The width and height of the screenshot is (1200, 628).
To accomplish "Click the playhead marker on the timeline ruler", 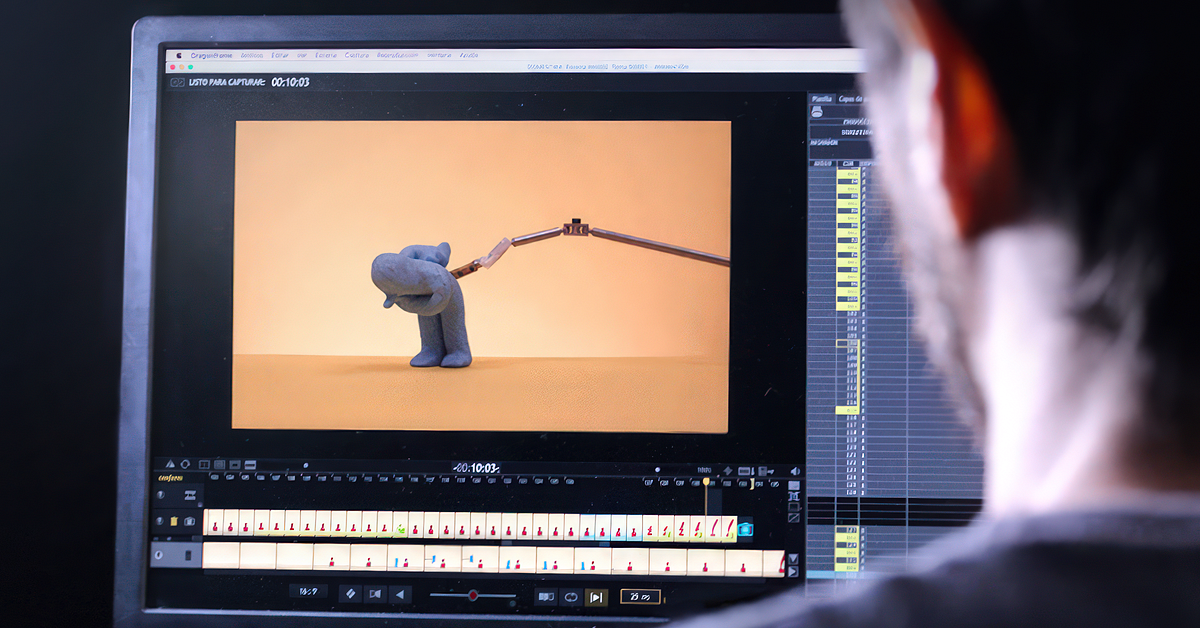I will tap(706, 482).
